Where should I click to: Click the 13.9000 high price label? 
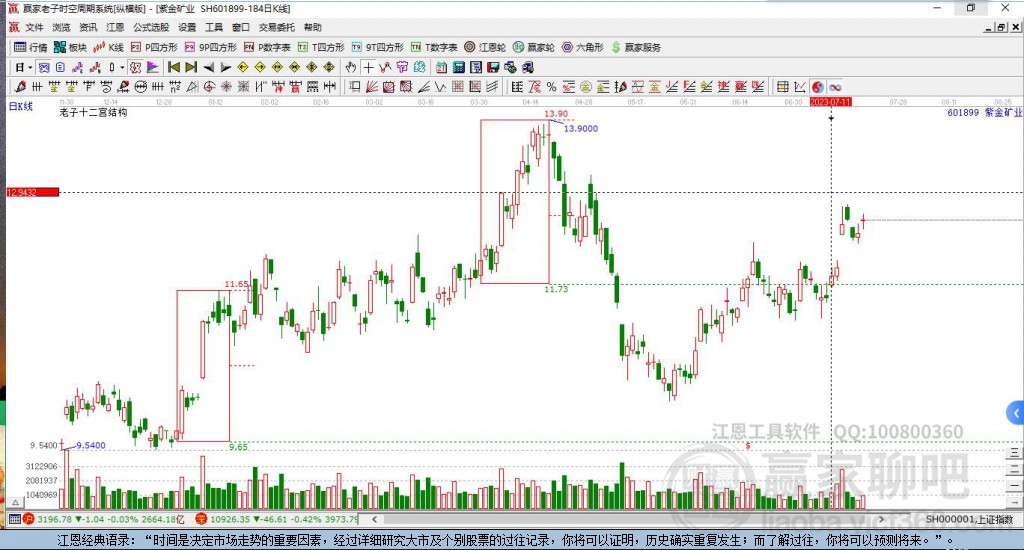[x=581, y=129]
